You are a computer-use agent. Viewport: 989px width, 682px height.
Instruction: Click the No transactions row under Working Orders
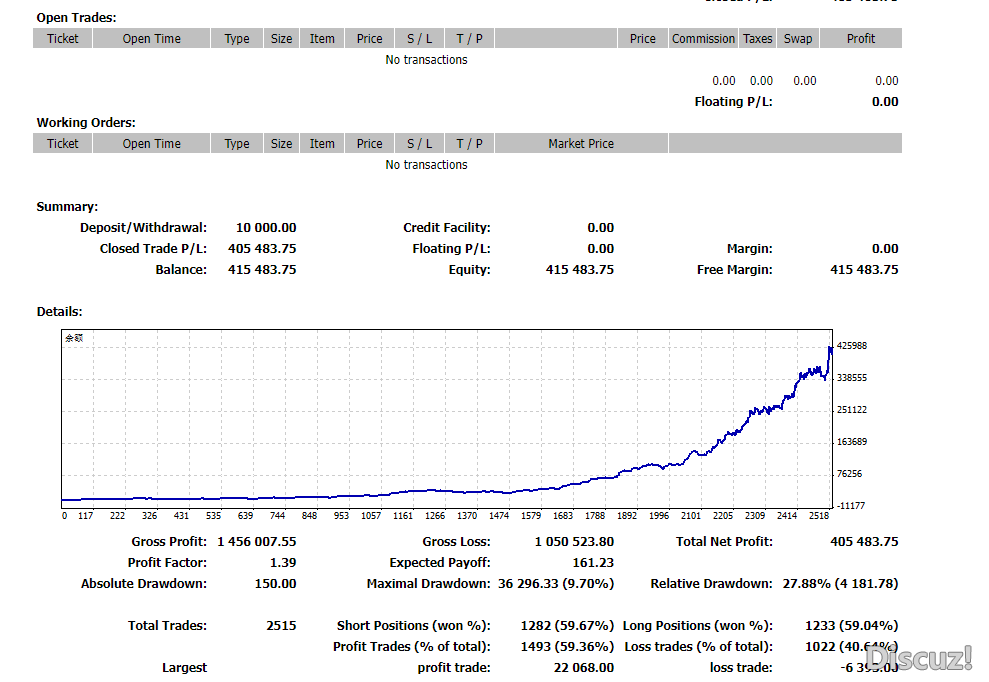[426, 165]
